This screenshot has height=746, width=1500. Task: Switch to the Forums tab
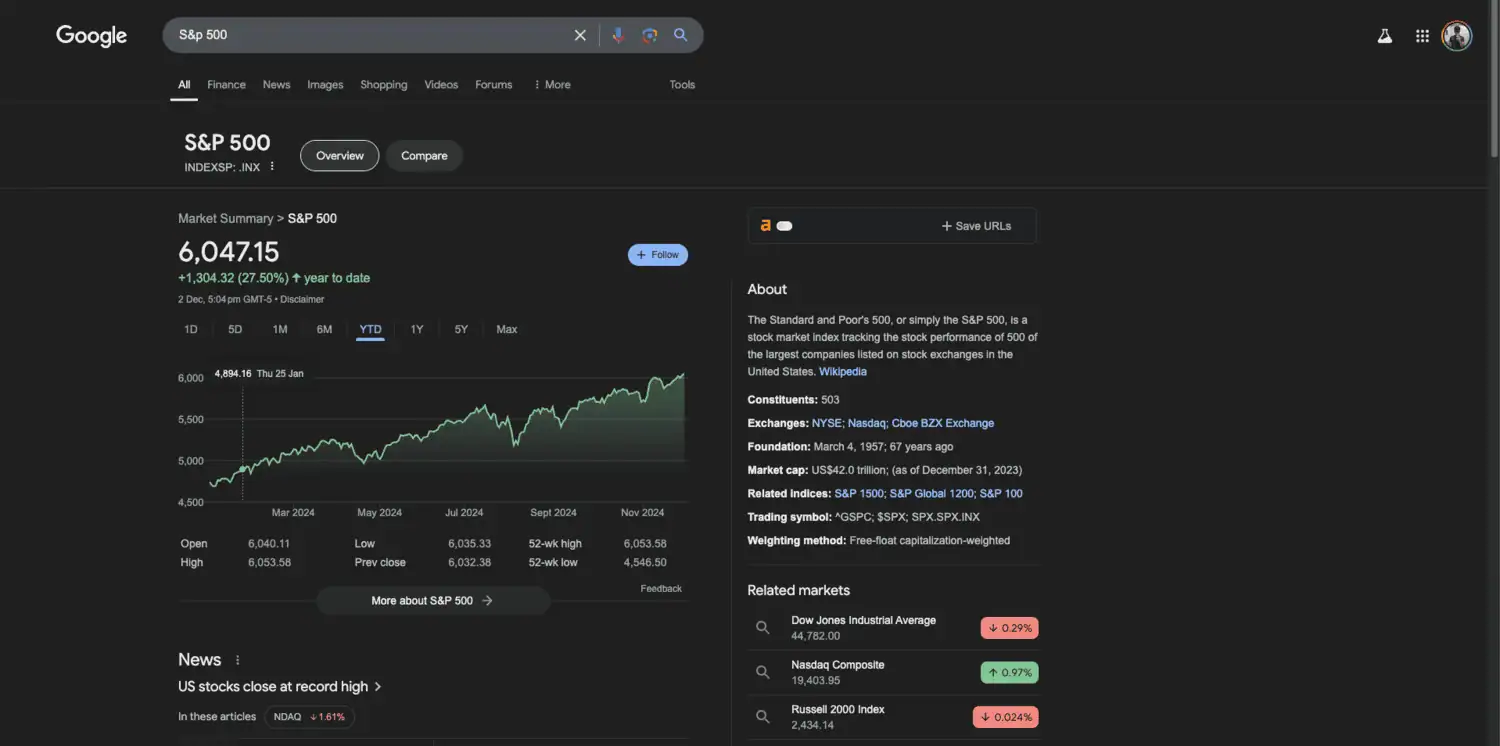(x=493, y=85)
